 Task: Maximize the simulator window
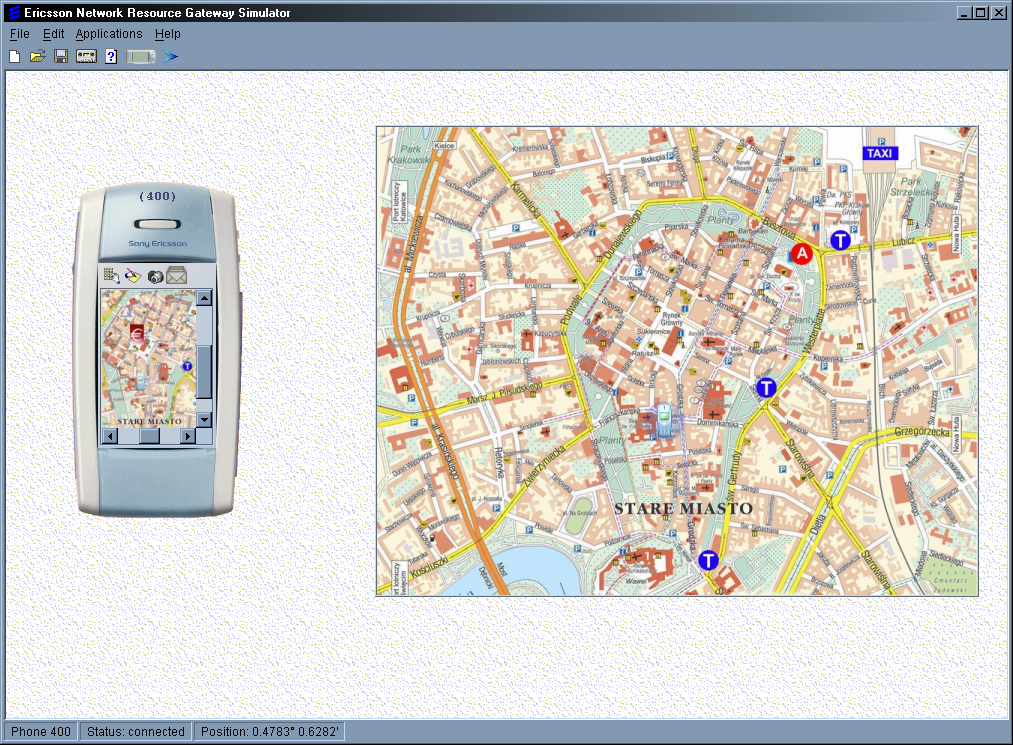(x=980, y=12)
